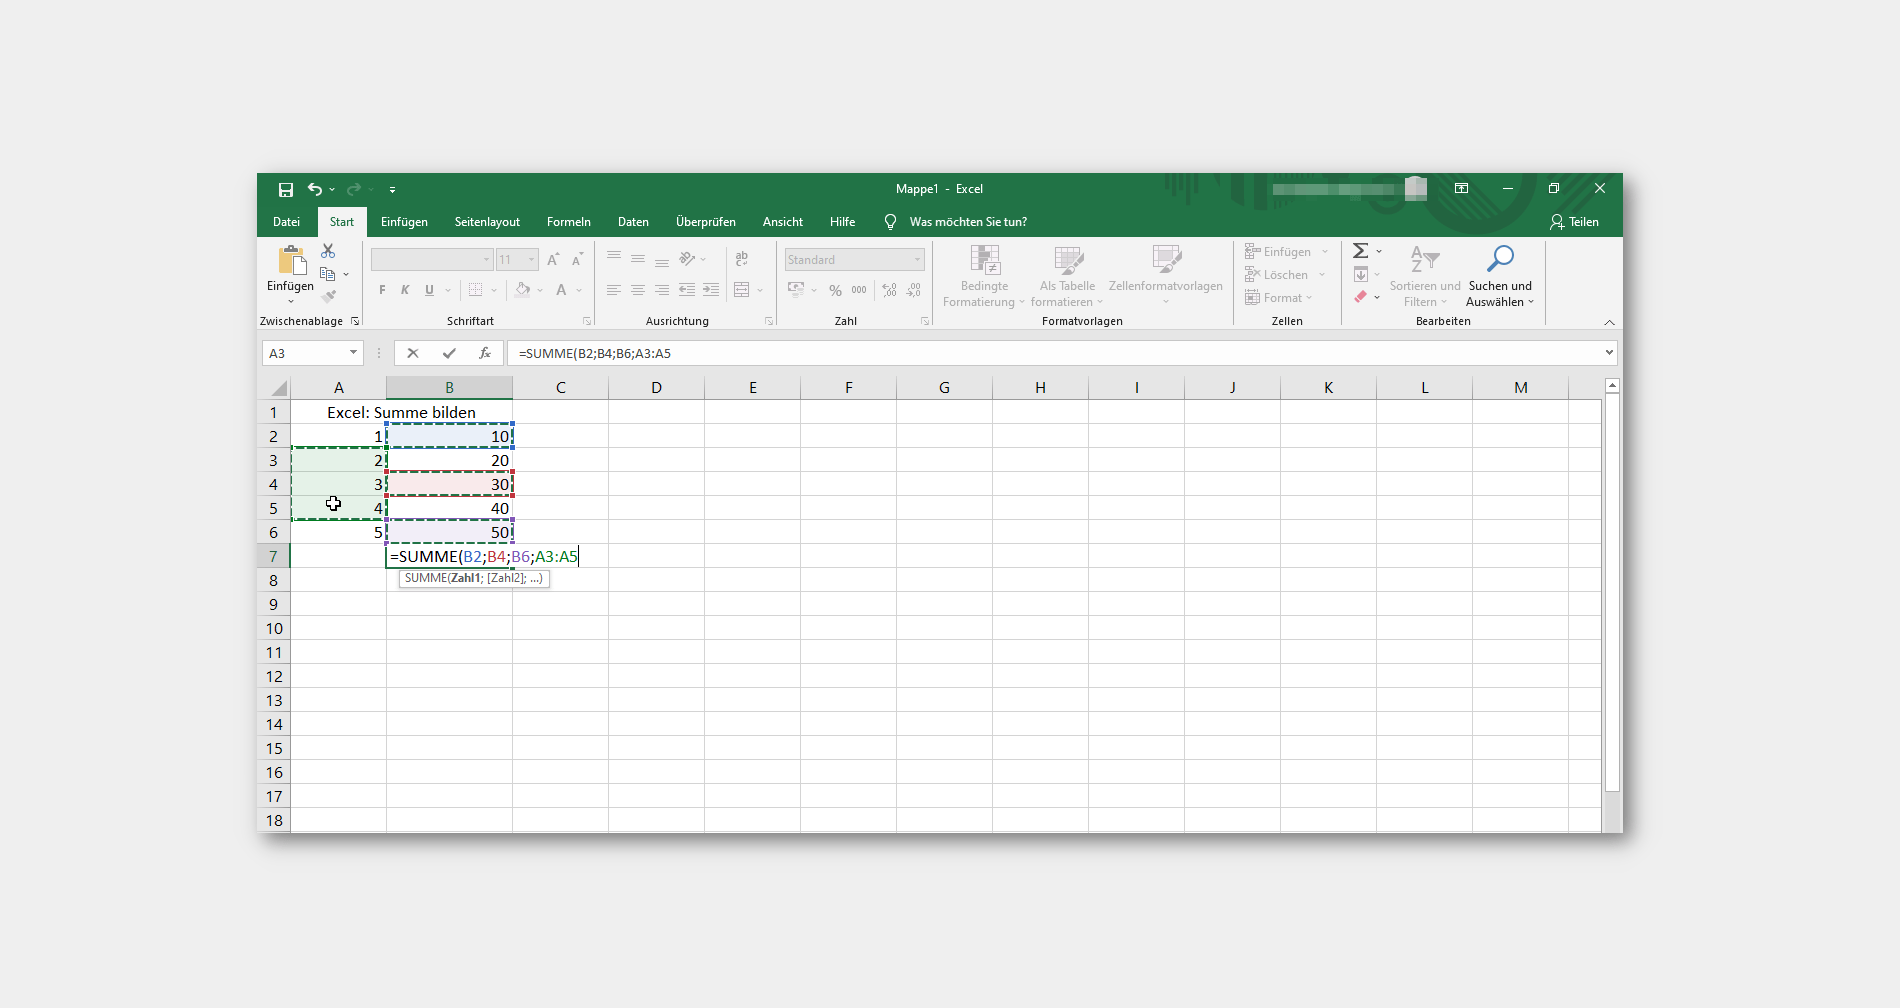Viewport: 1900px width, 1008px height.
Task: Toggle bold F formatting
Action: pyautogui.click(x=382, y=290)
